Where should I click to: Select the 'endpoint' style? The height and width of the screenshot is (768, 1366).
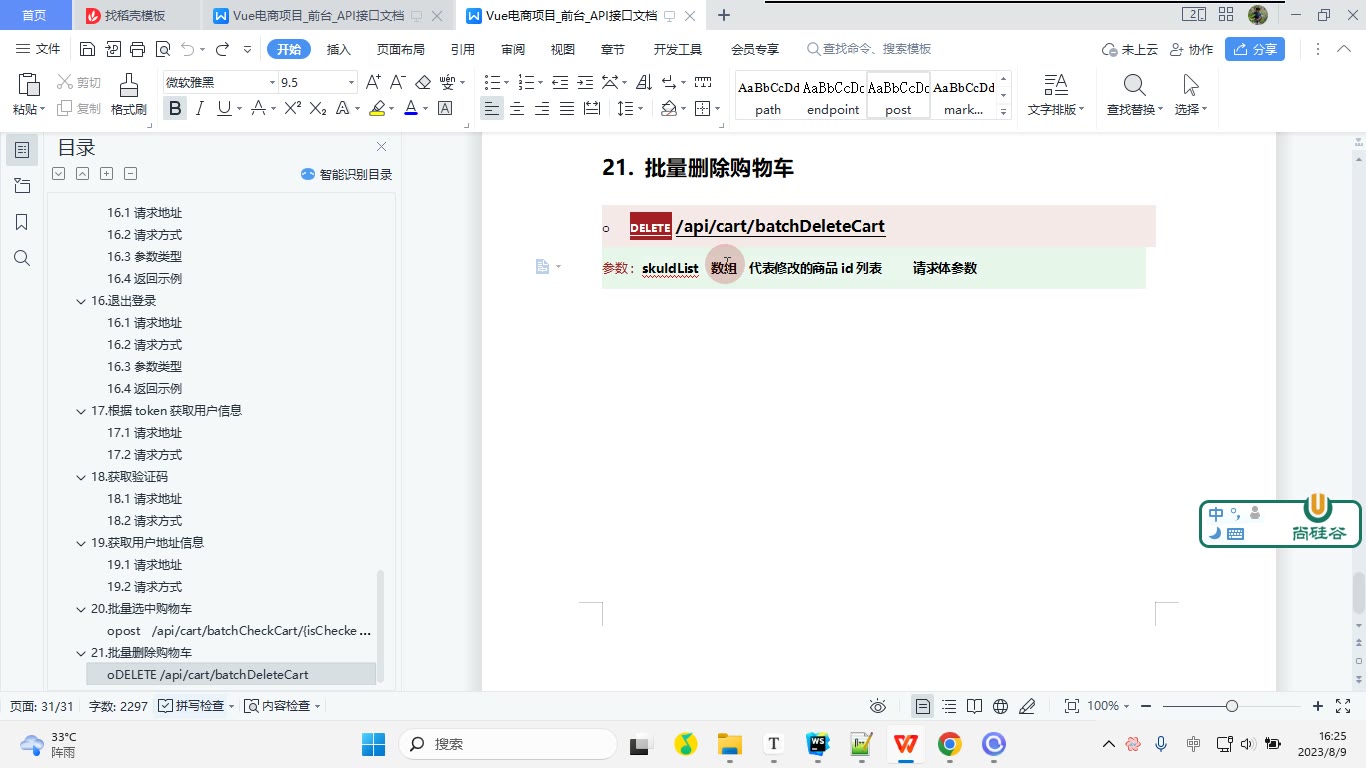pos(833,97)
